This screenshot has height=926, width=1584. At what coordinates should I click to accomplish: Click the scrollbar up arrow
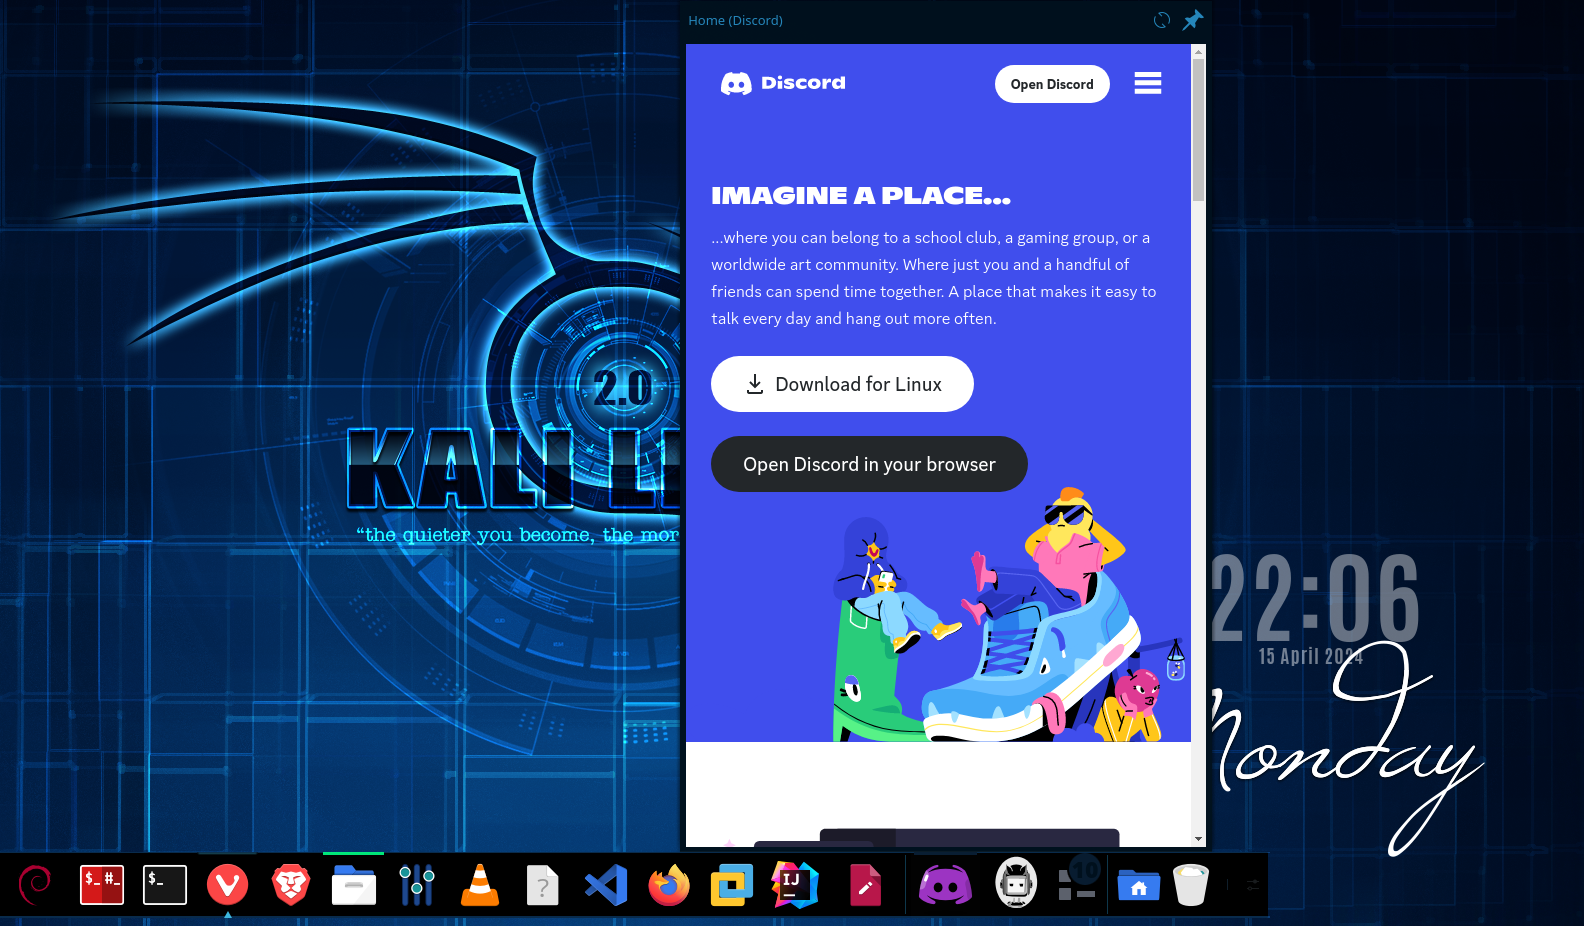[1198, 52]
